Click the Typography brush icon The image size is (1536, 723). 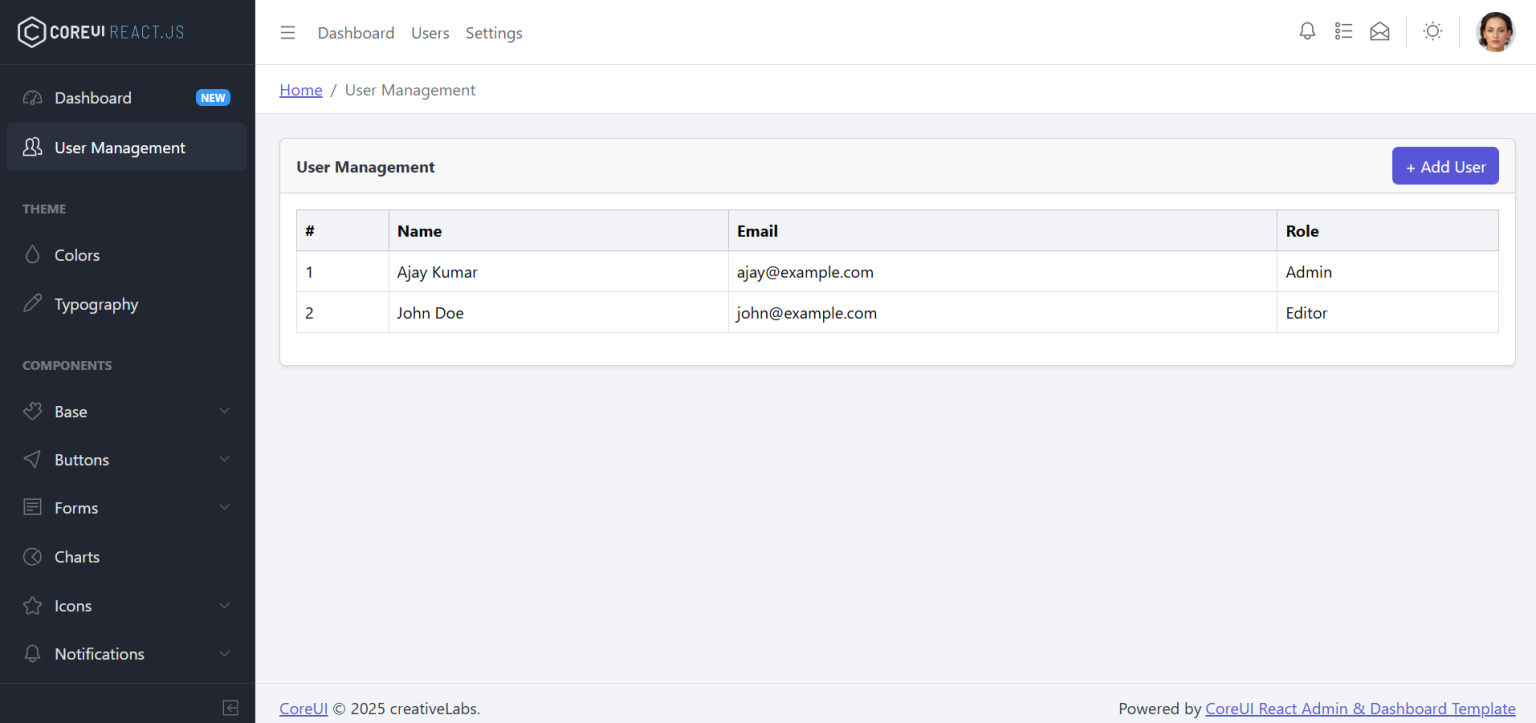coord(32,304)
